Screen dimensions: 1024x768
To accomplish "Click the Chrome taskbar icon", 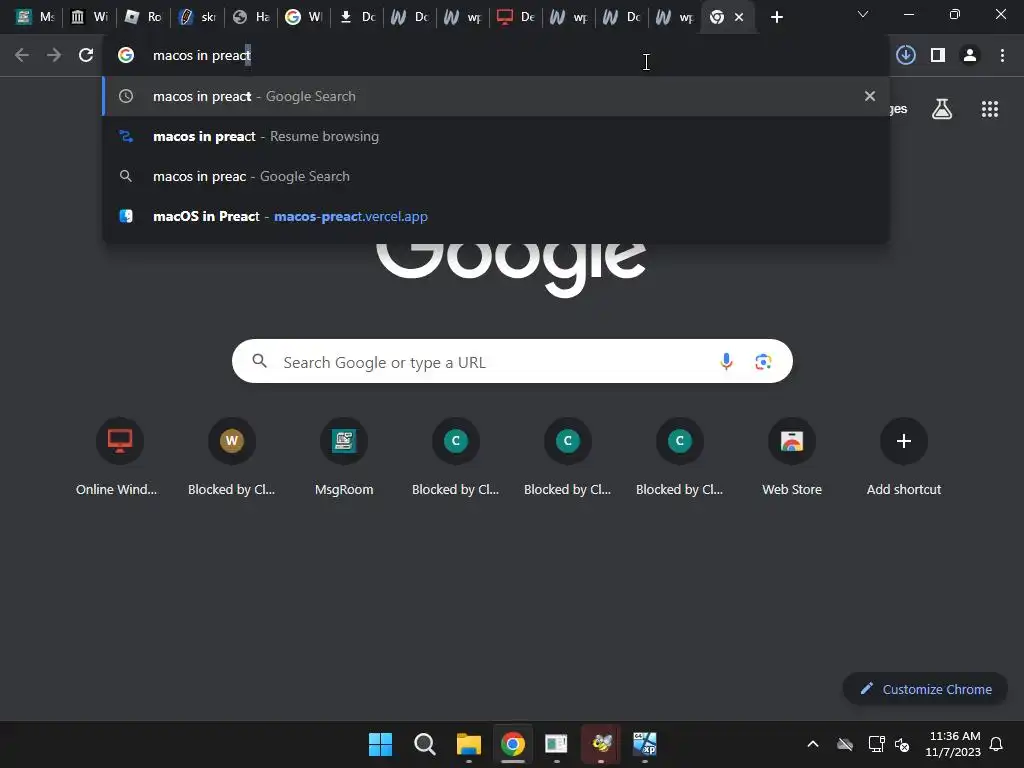I will click(513, 744).
